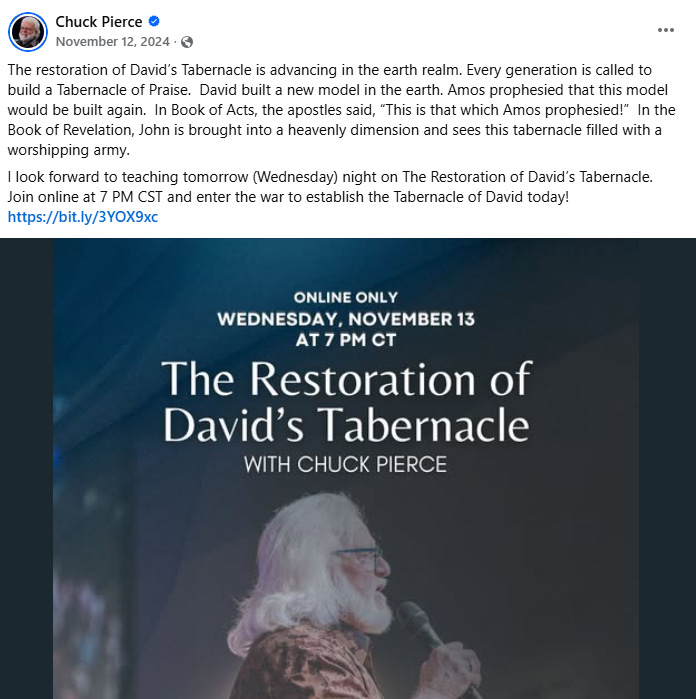
Task: Click the speaker's patterned jacket in the photo
Action: pyautogui.click(x=312, y=664)
